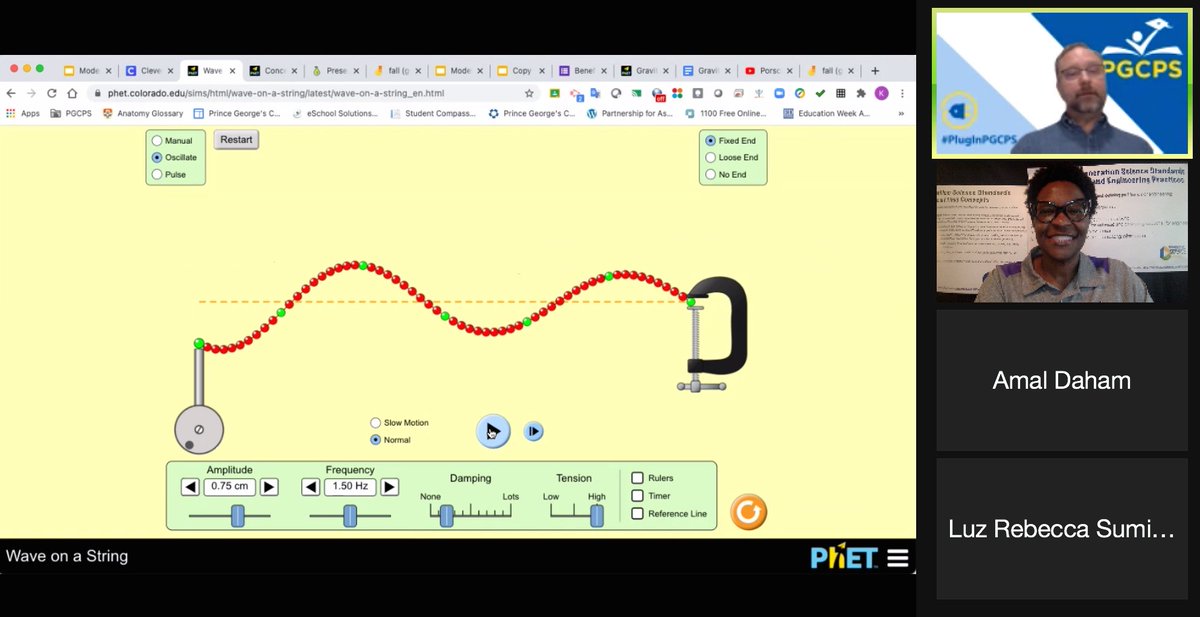This screenshot has width=1200, height=617.
Task: Select the Pulse mode radio button
Action: (x=157, y=174)
